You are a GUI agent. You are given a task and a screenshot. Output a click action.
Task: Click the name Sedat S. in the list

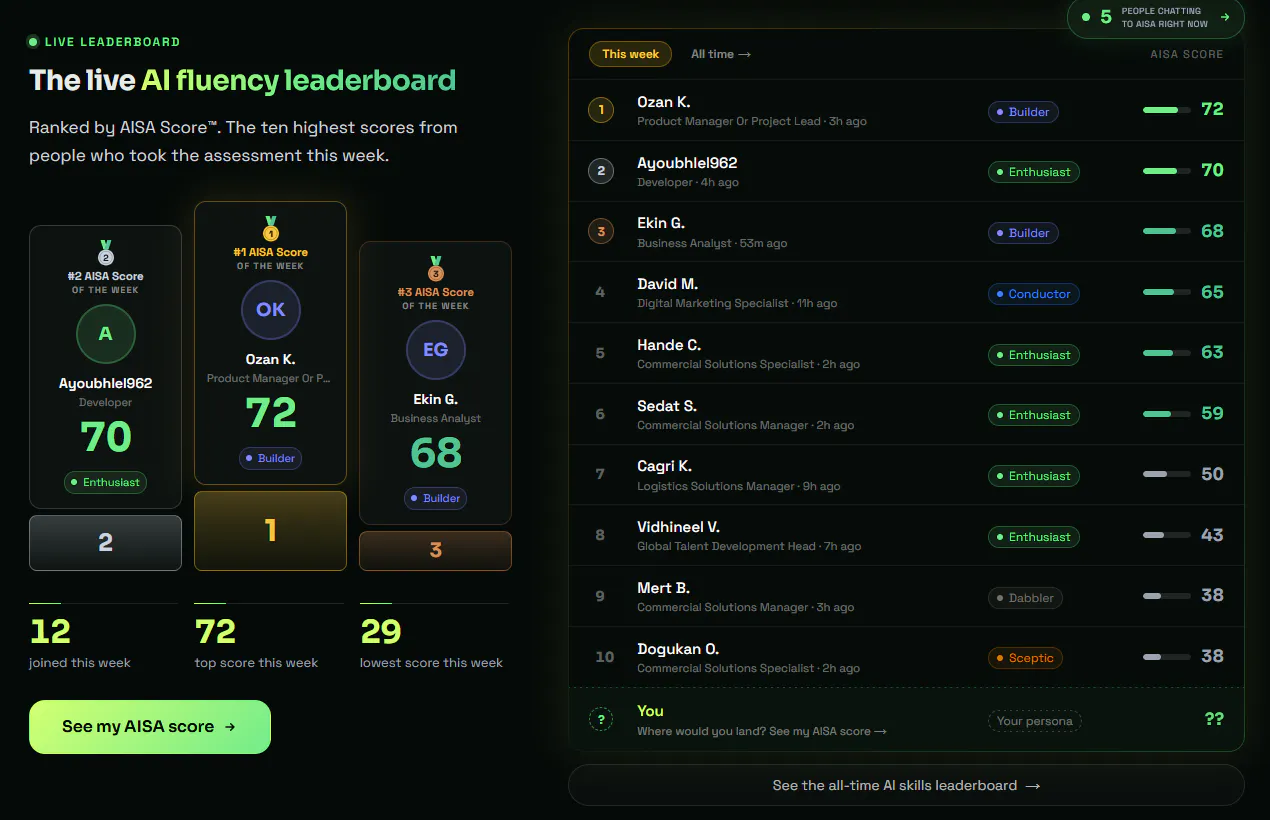coord(667,406)
